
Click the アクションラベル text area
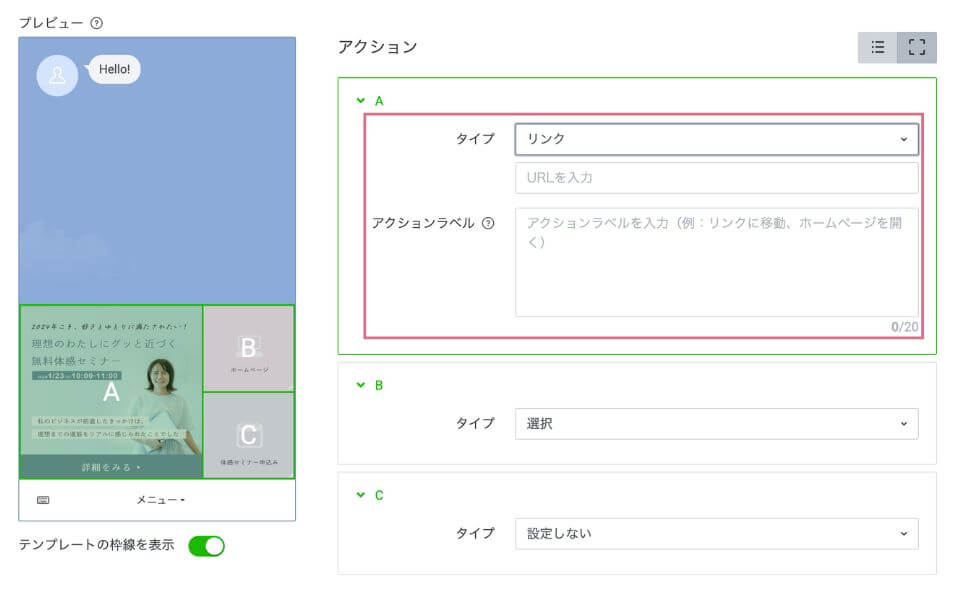pos(716,262)
